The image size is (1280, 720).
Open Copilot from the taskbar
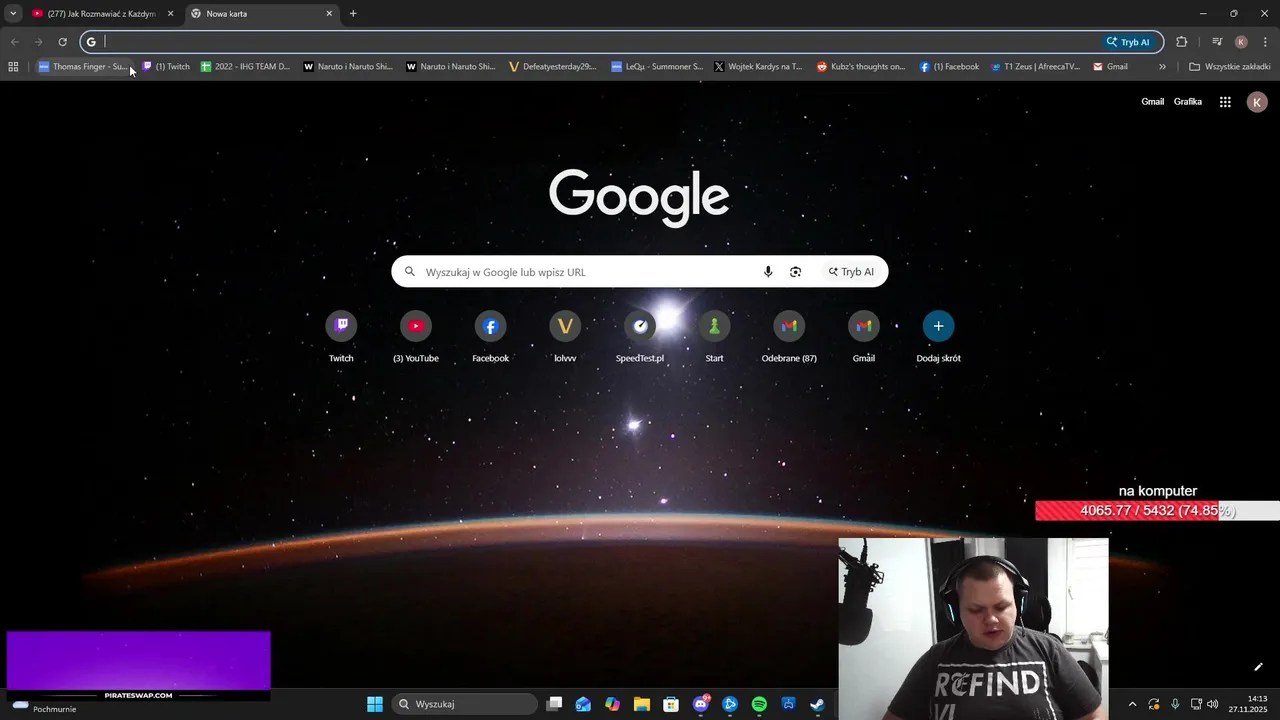tap(612, 704)
